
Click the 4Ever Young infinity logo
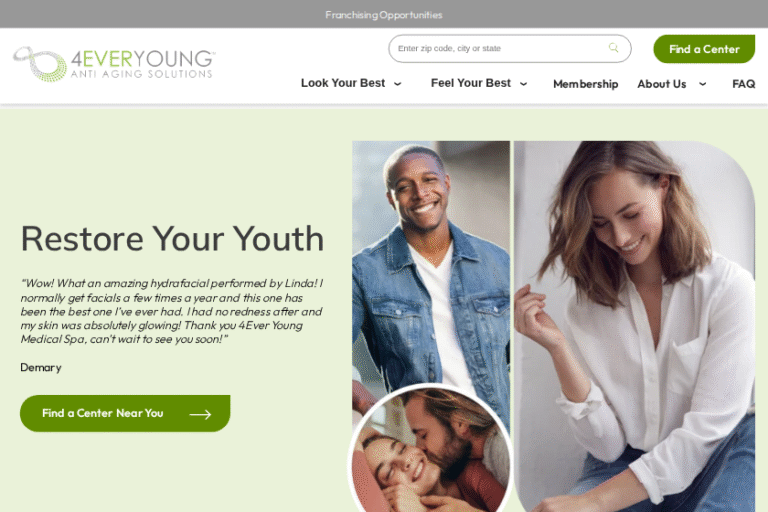pos(40,64)
